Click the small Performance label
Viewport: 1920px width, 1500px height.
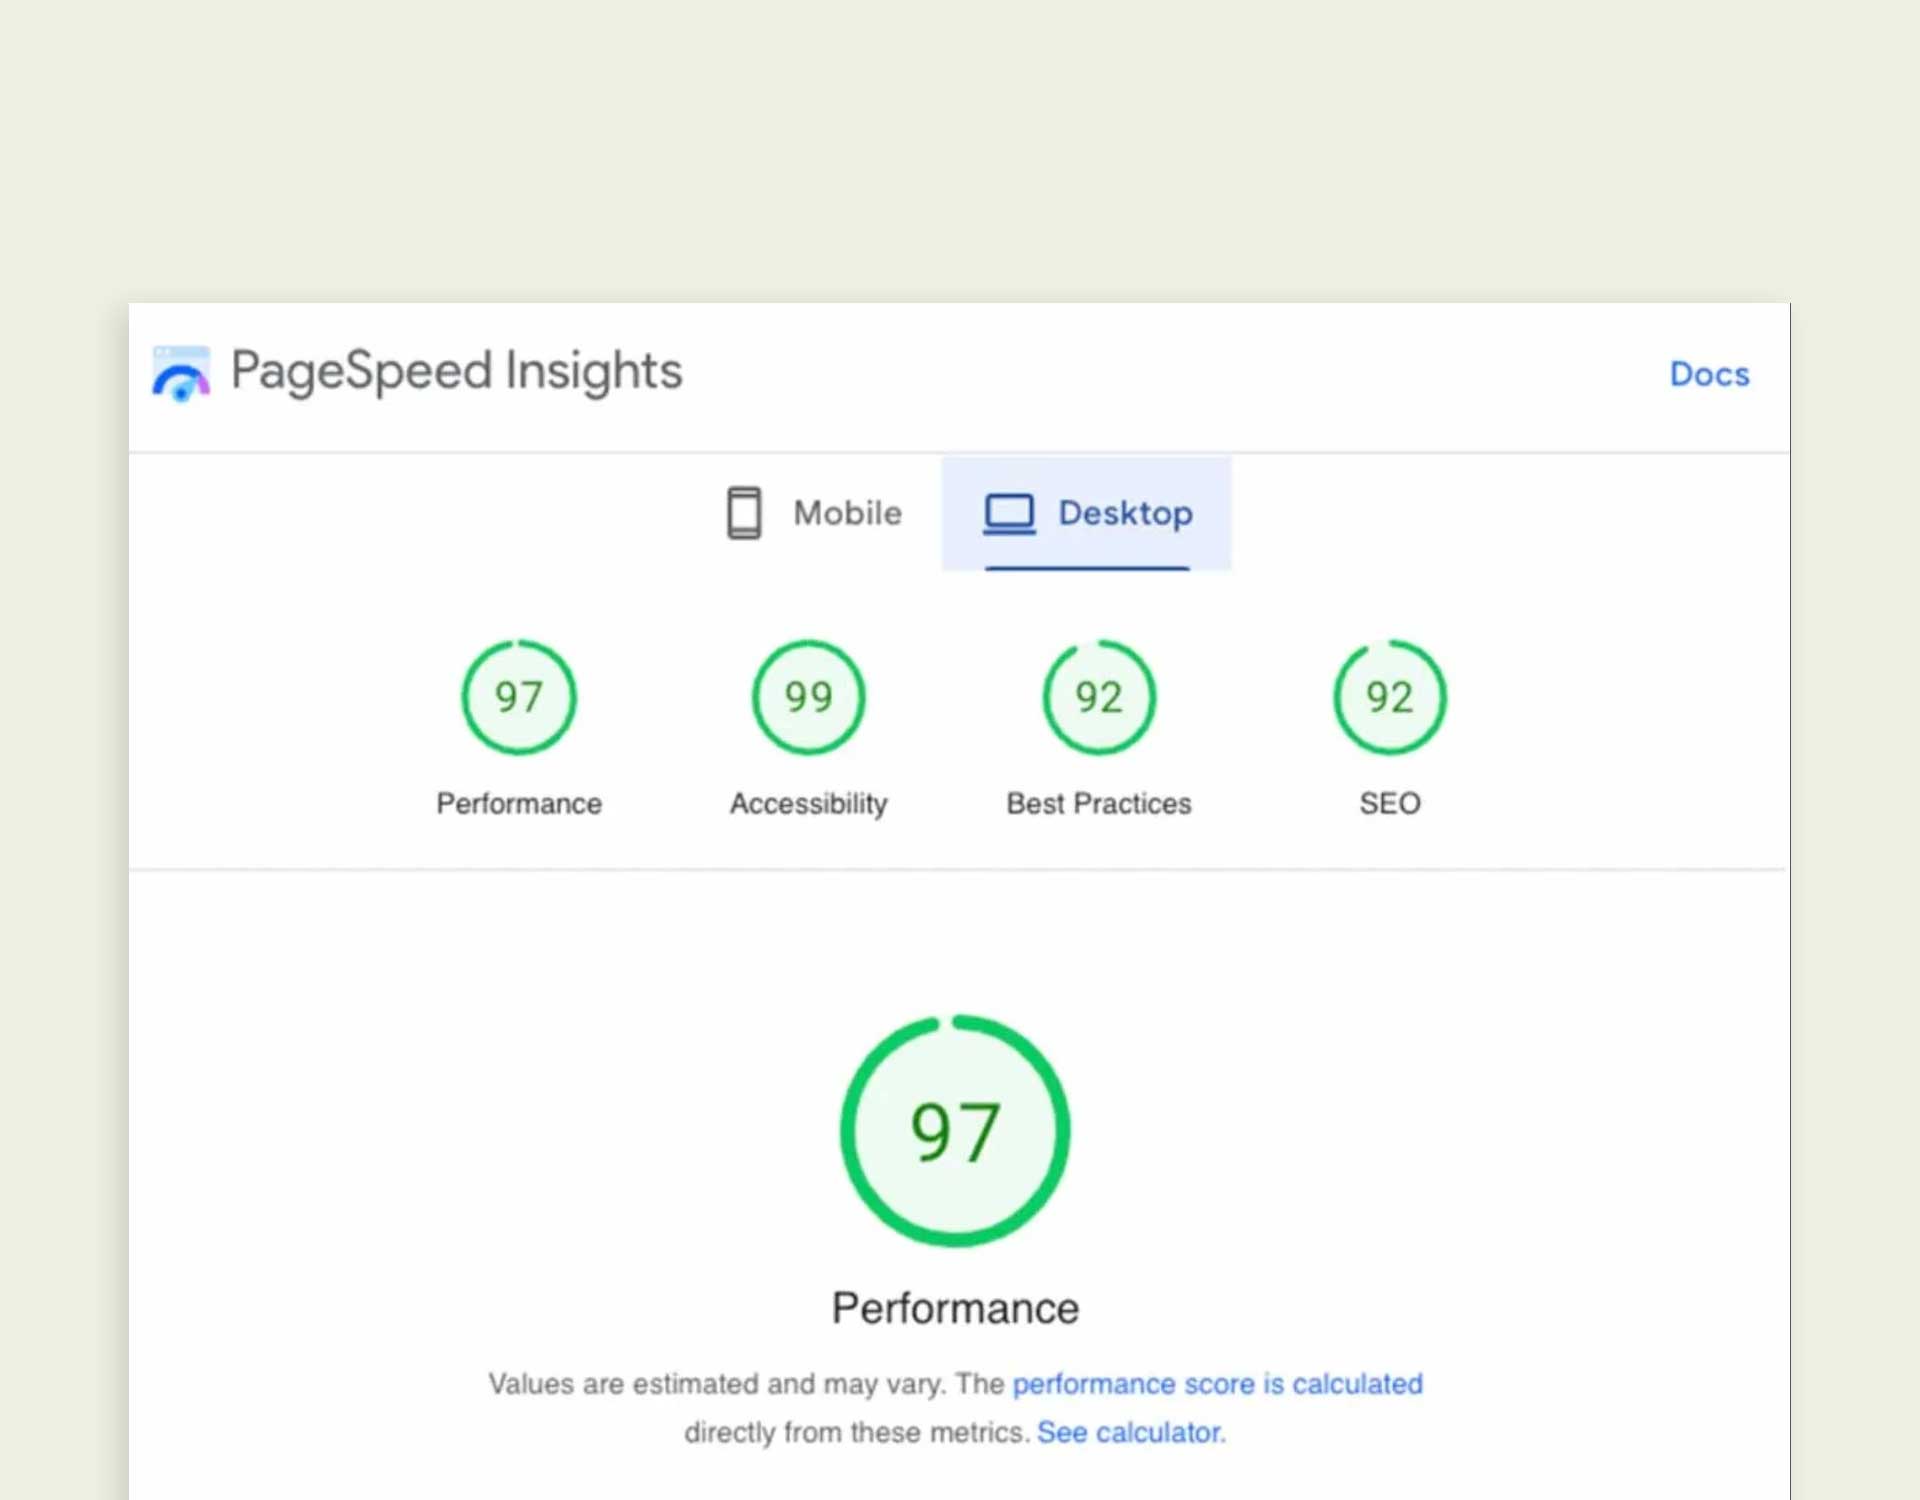[519, 803]
